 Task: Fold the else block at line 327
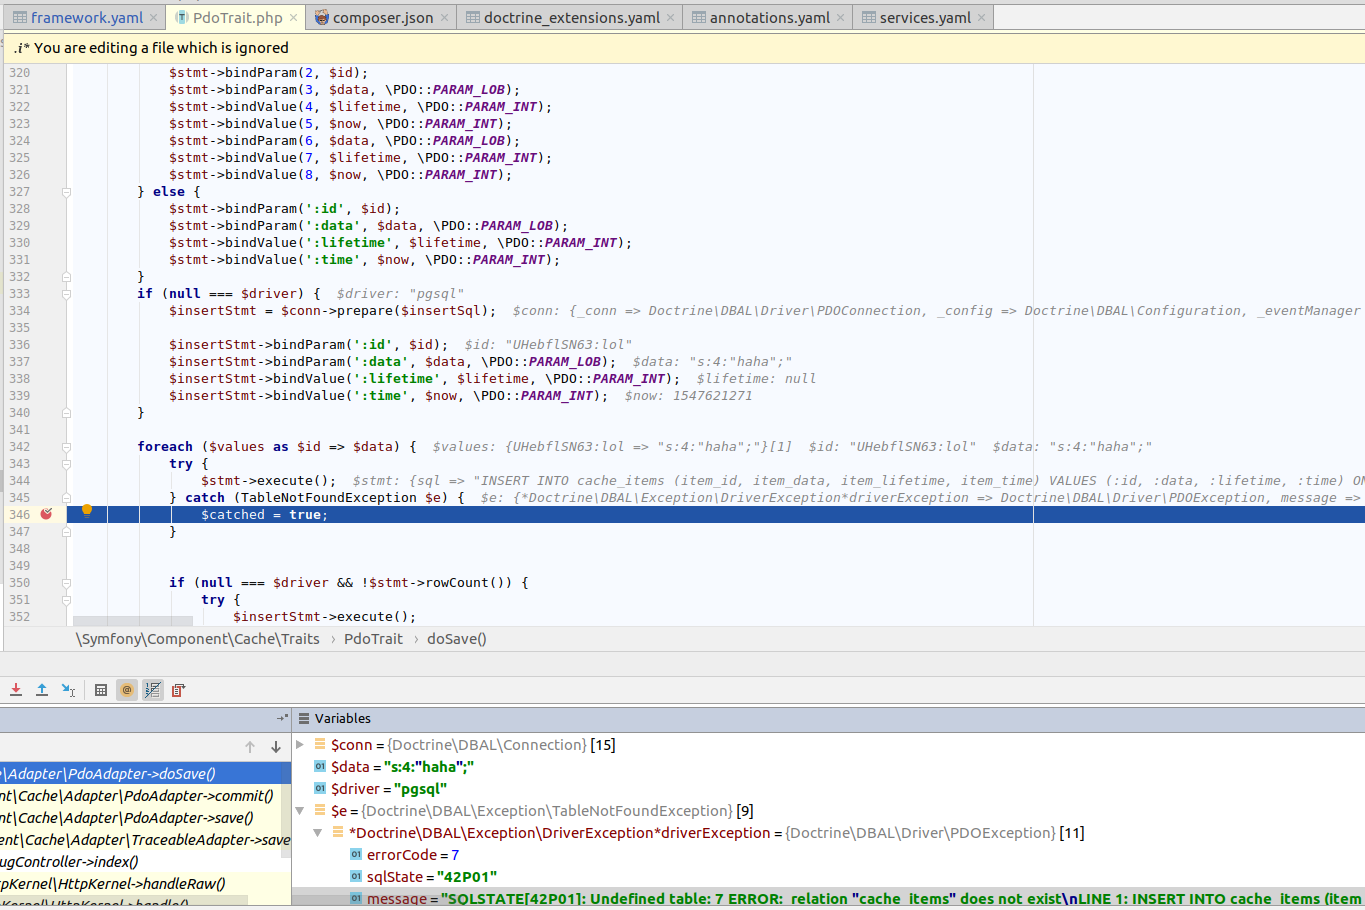[66, 192]
